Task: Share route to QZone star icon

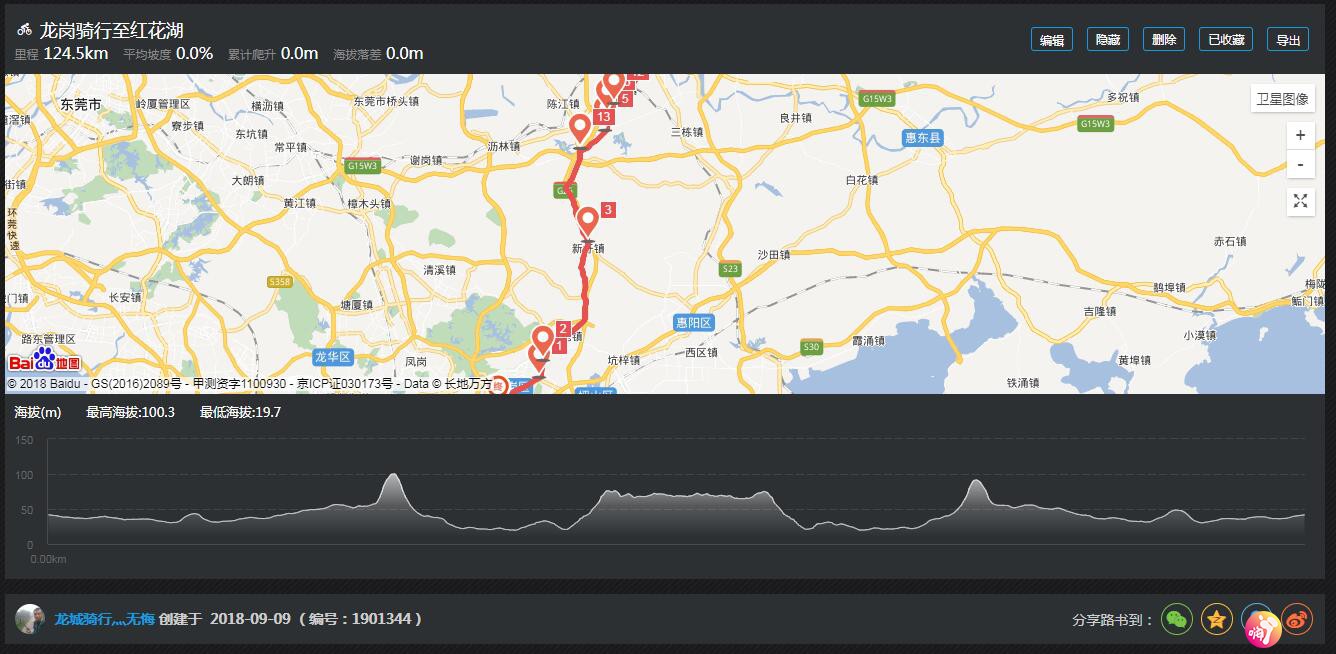Action: (x=1217, y=620)
